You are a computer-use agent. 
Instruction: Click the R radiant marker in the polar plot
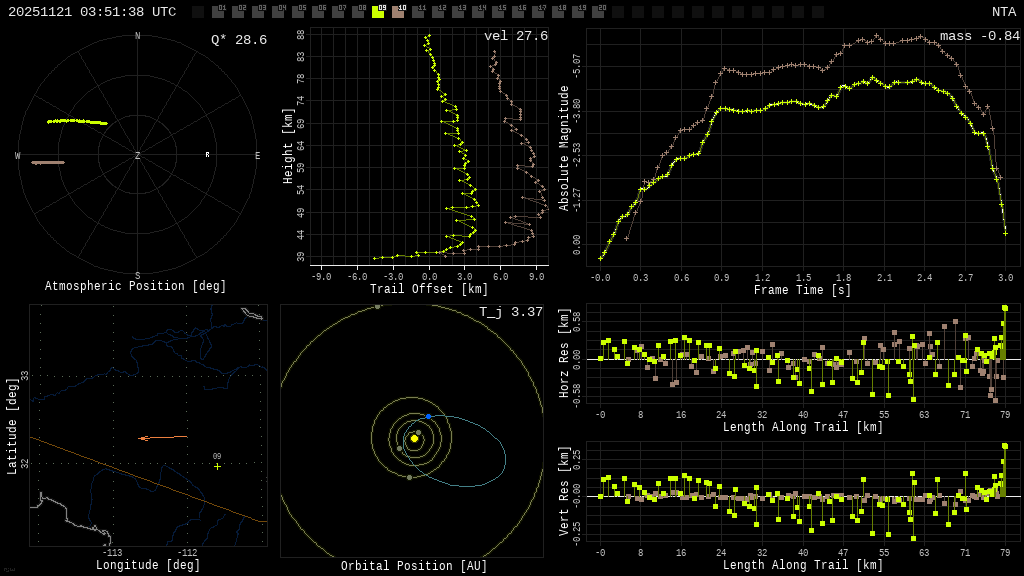[x=208, y=155]
